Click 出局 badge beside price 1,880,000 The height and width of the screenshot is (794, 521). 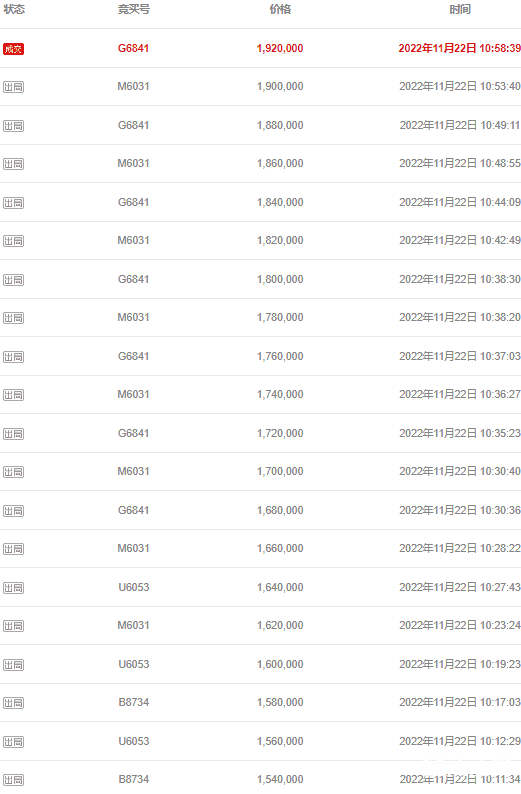pyautogui.click(x=13, y=126)
